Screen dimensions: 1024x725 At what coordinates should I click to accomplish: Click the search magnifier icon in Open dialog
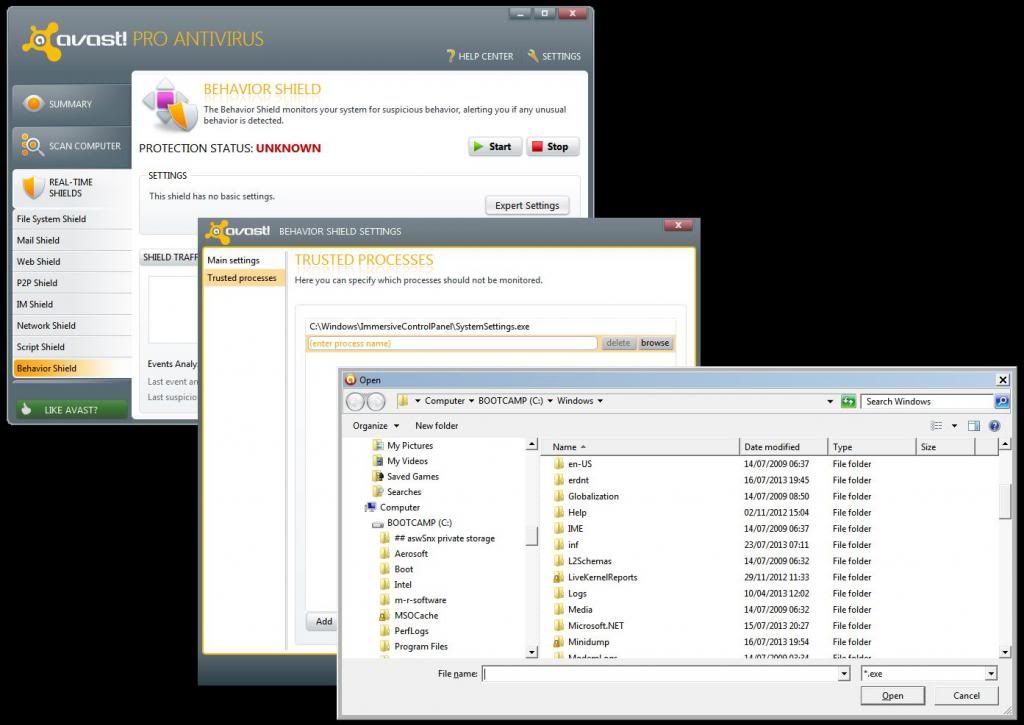[x=1002, y=401]
